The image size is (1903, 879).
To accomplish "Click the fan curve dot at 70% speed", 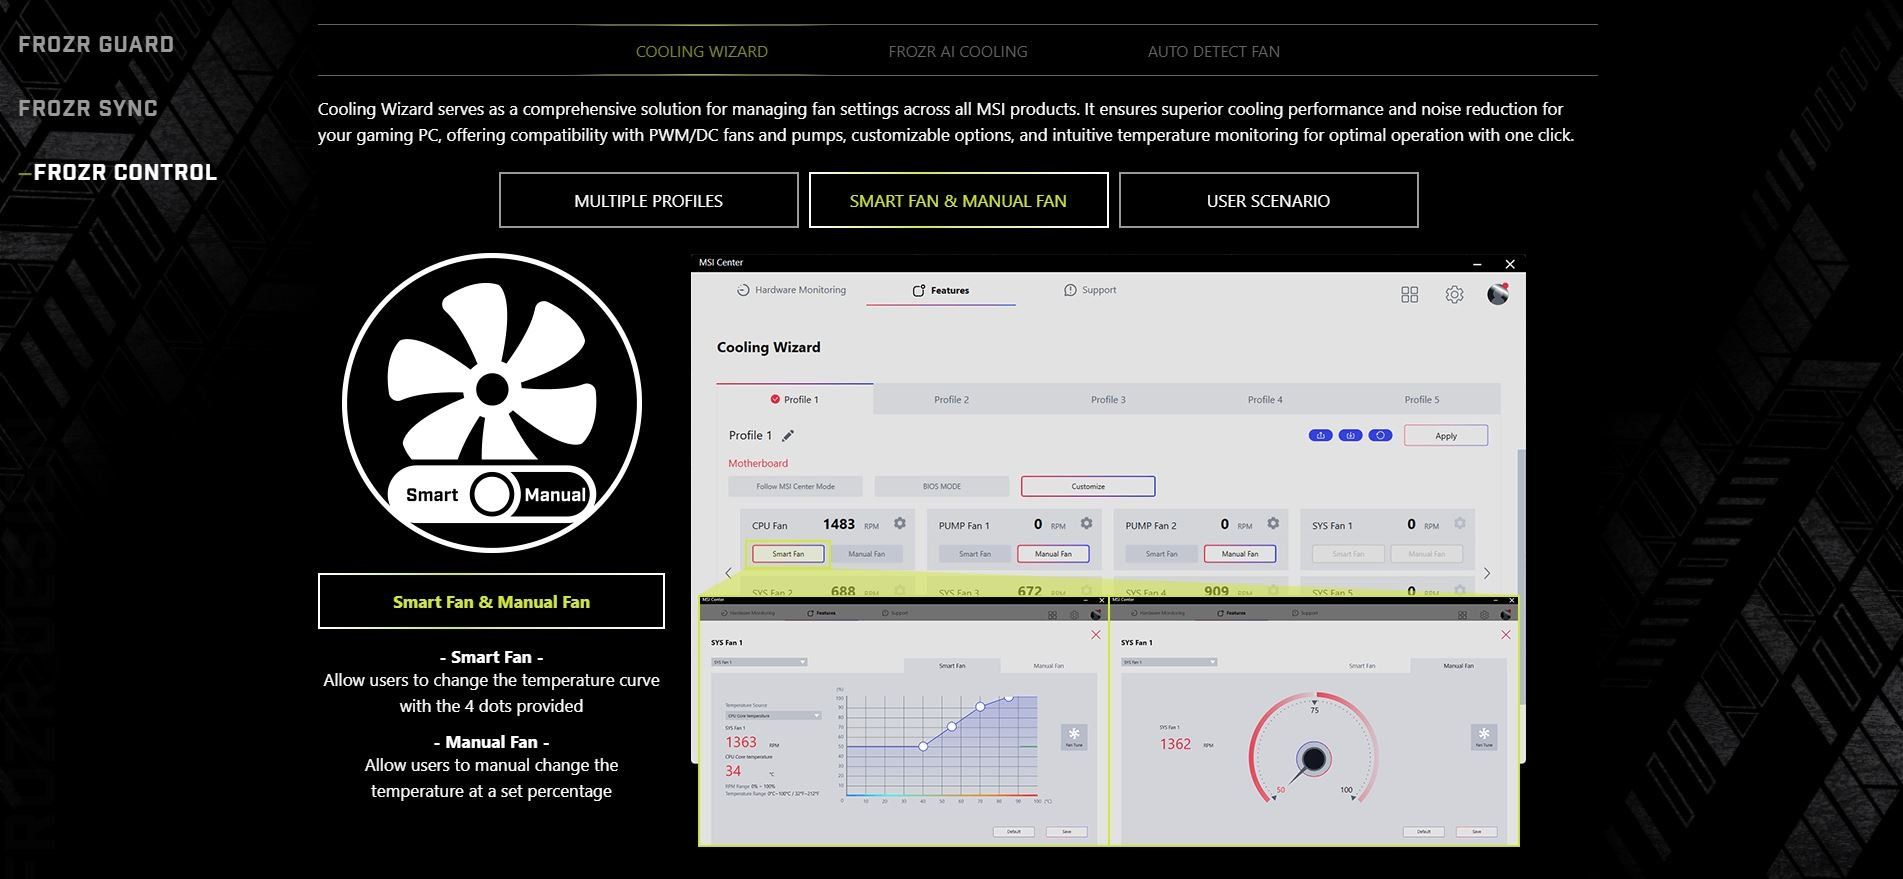I will pos(951,726).
